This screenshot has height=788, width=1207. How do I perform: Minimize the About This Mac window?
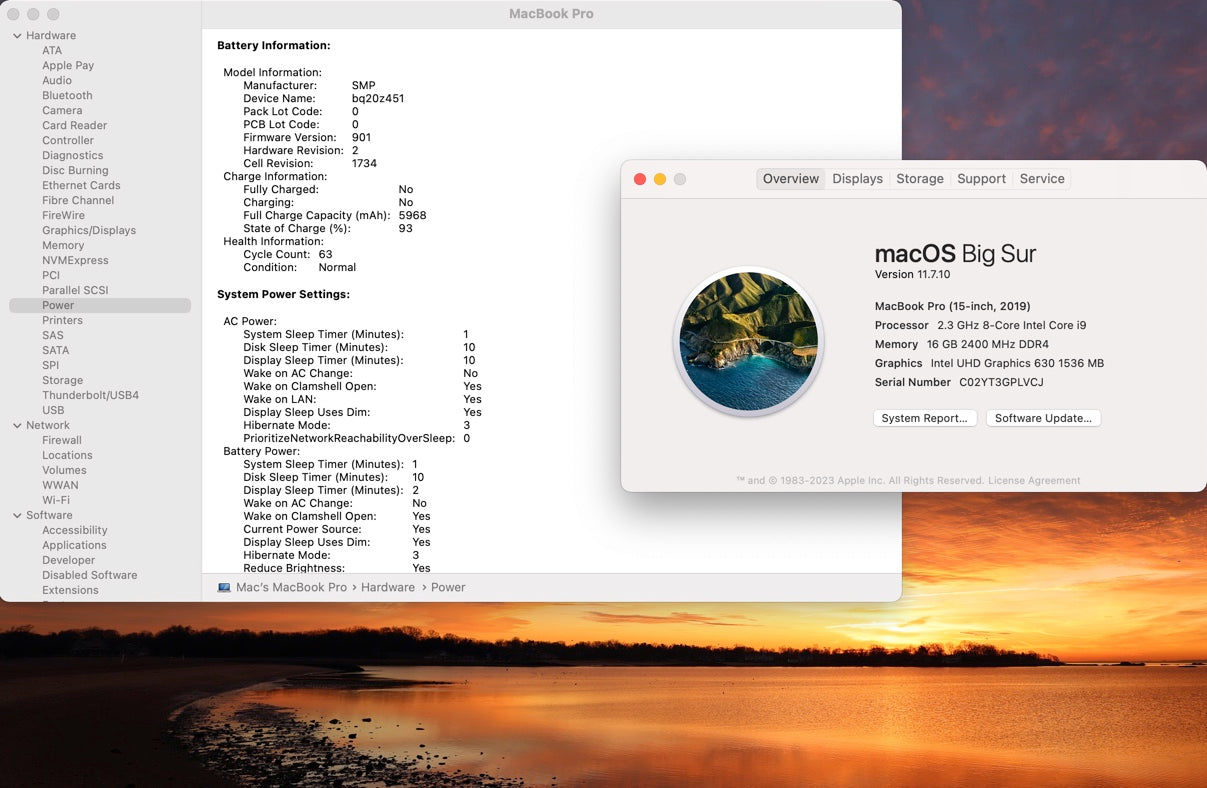[x=660, y=179]
